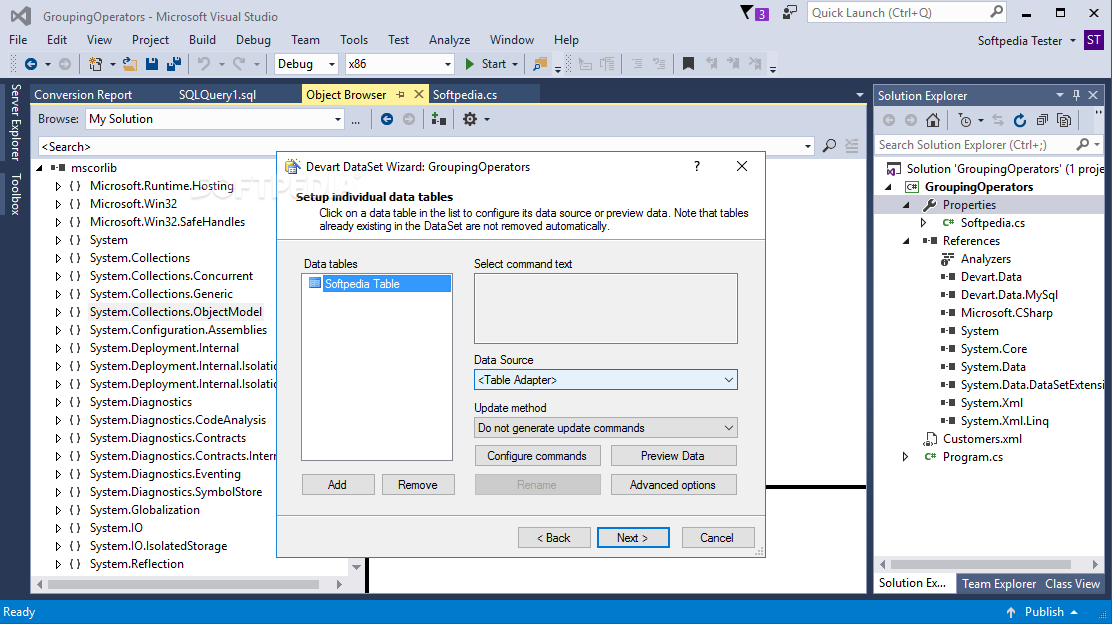Click the wizard help question mark

pyautogui.click(x=696, y=166)
